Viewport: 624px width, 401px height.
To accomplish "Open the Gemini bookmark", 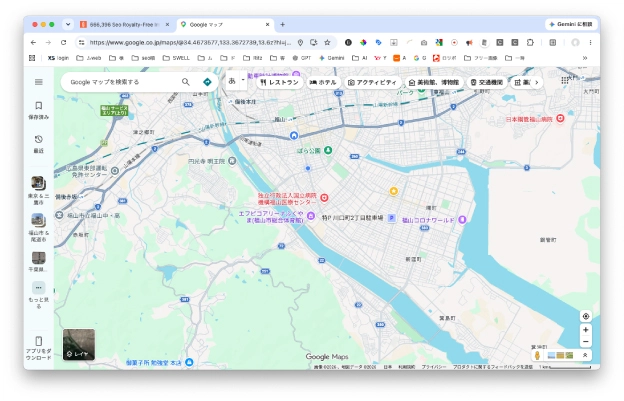I will point(332,58).
